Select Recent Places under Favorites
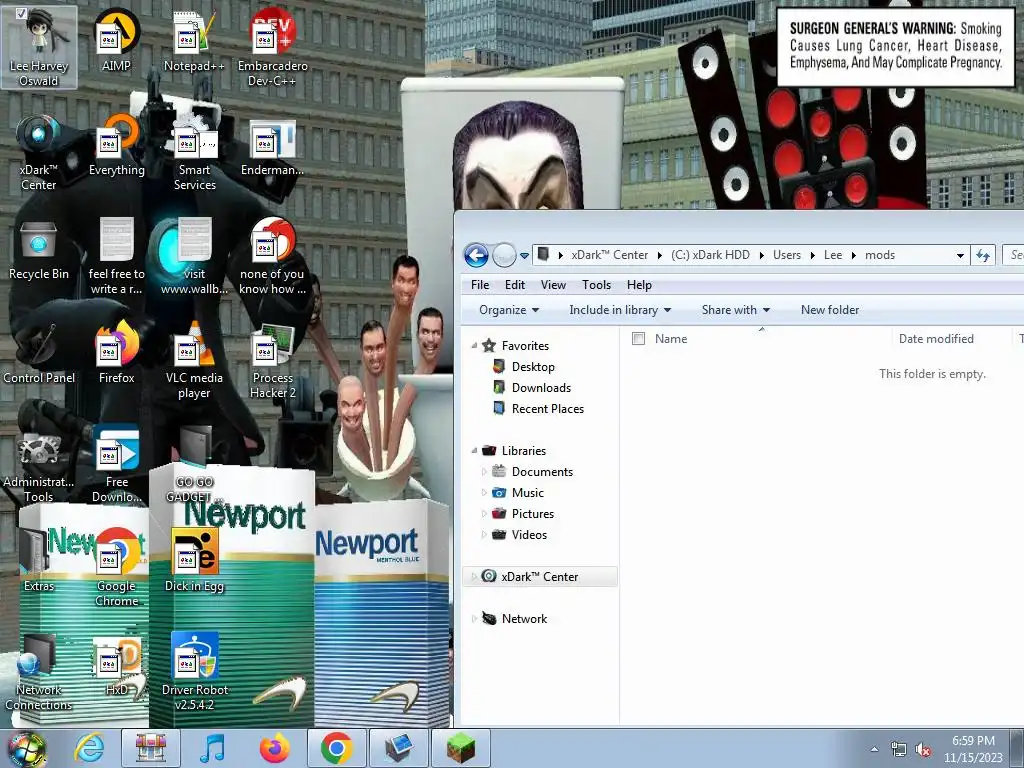Screen dimensions: 1024x768 point(548,408)
